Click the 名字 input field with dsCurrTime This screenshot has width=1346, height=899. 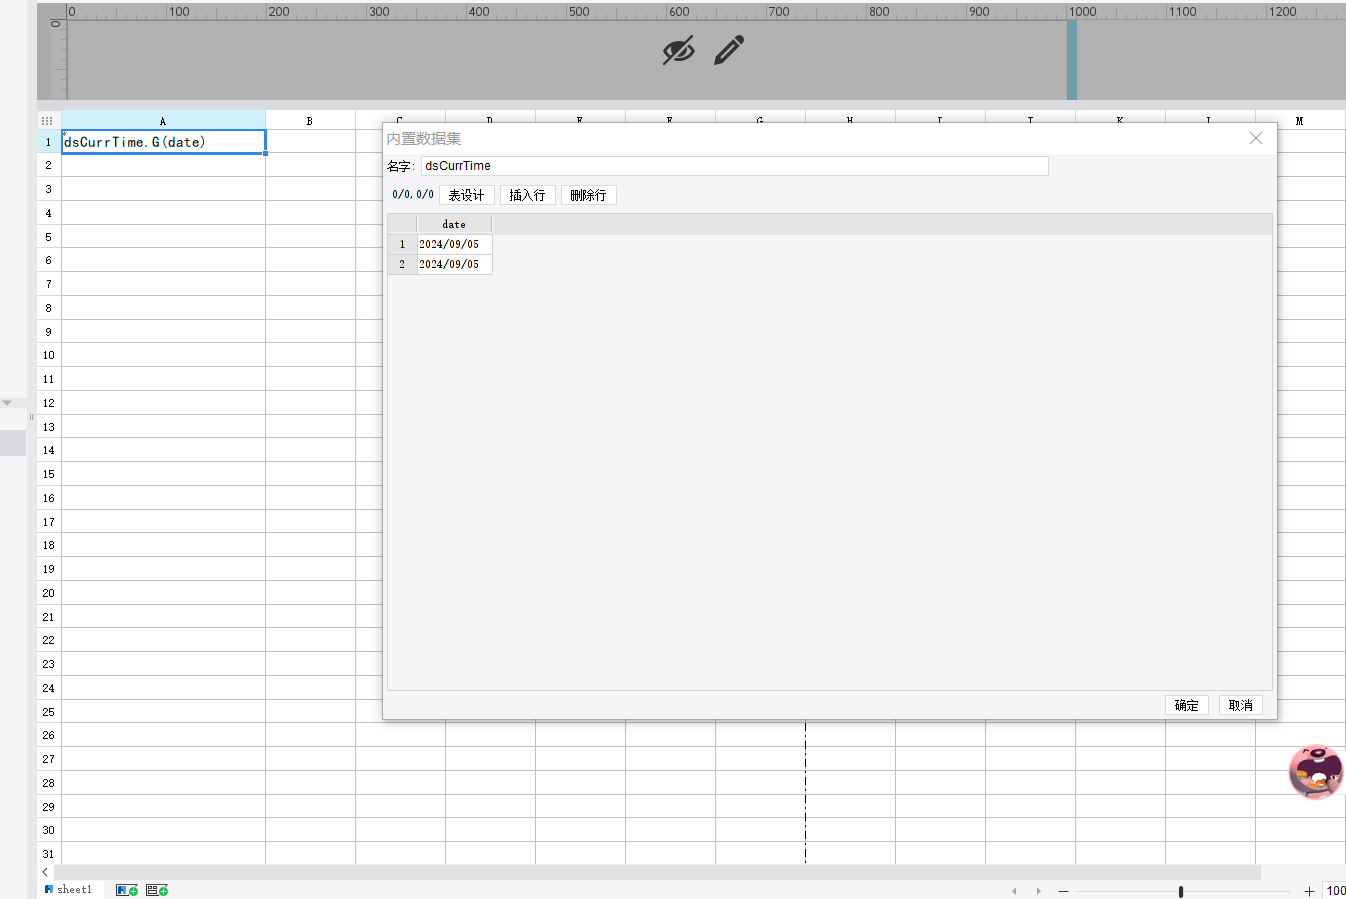(x=734, y=166)
